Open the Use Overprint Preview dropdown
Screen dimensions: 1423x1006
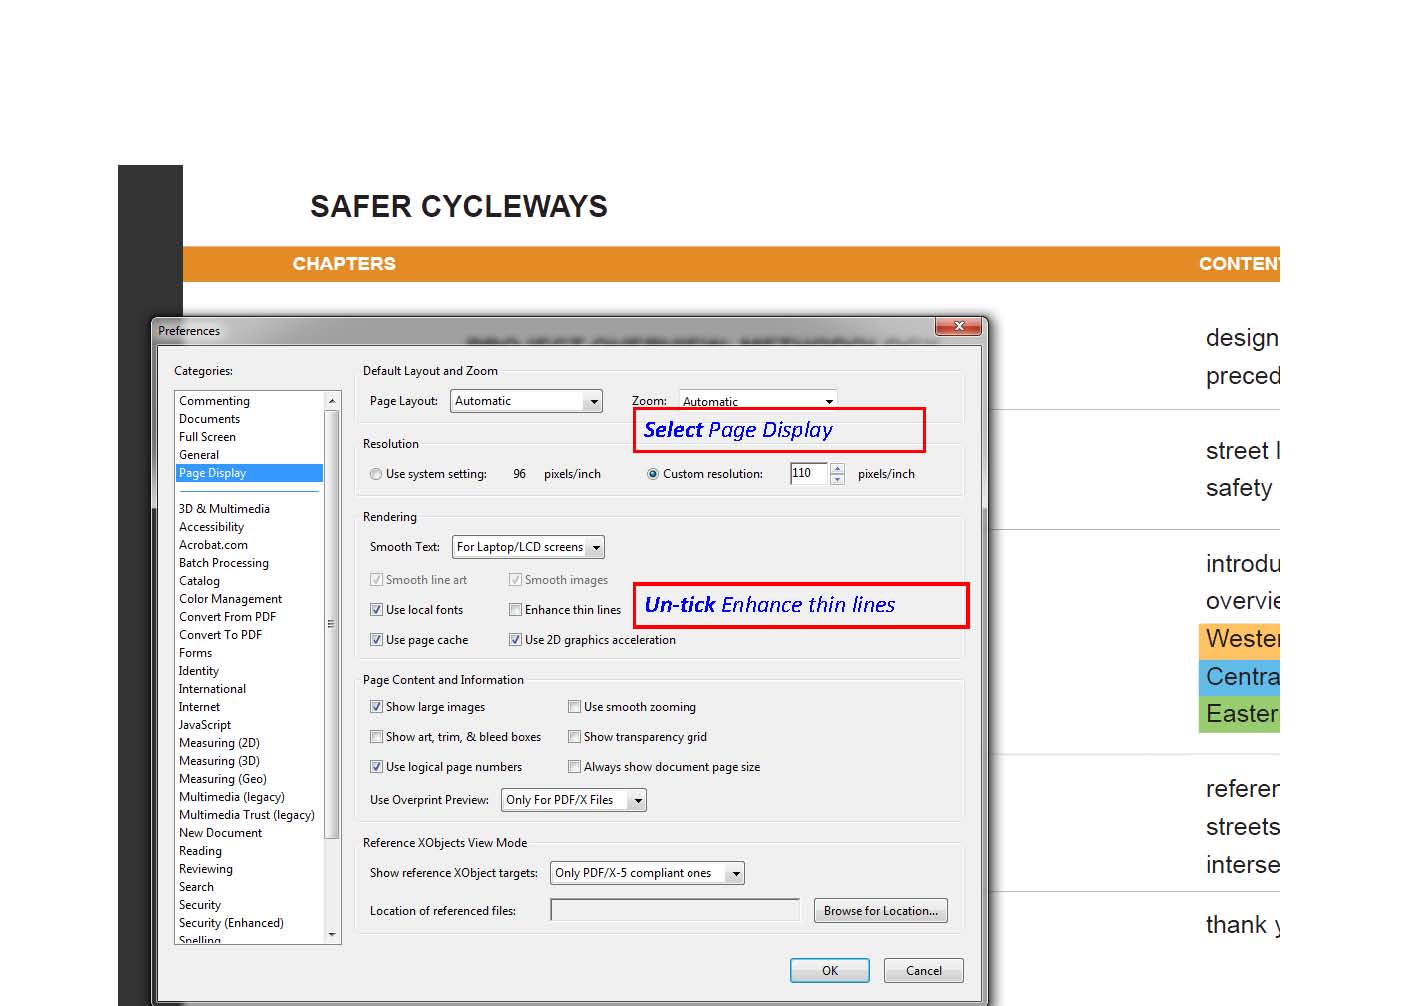pyautogui.click(x=574, y=800)
